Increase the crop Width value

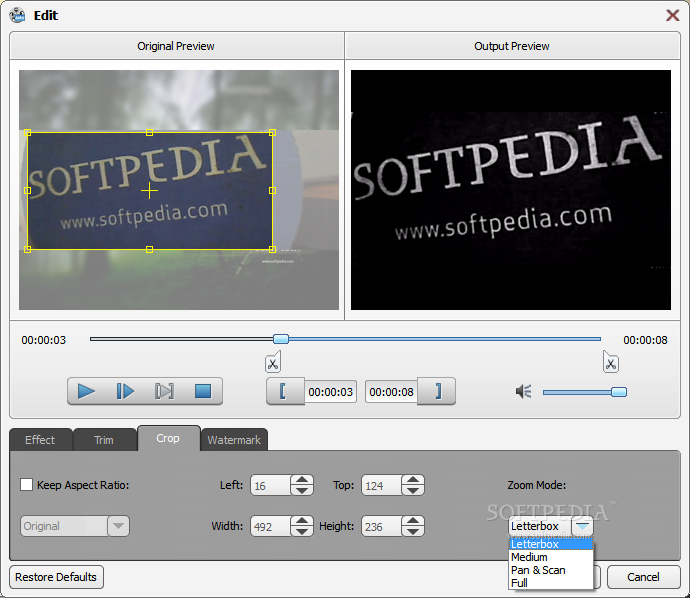click(302, 521)
